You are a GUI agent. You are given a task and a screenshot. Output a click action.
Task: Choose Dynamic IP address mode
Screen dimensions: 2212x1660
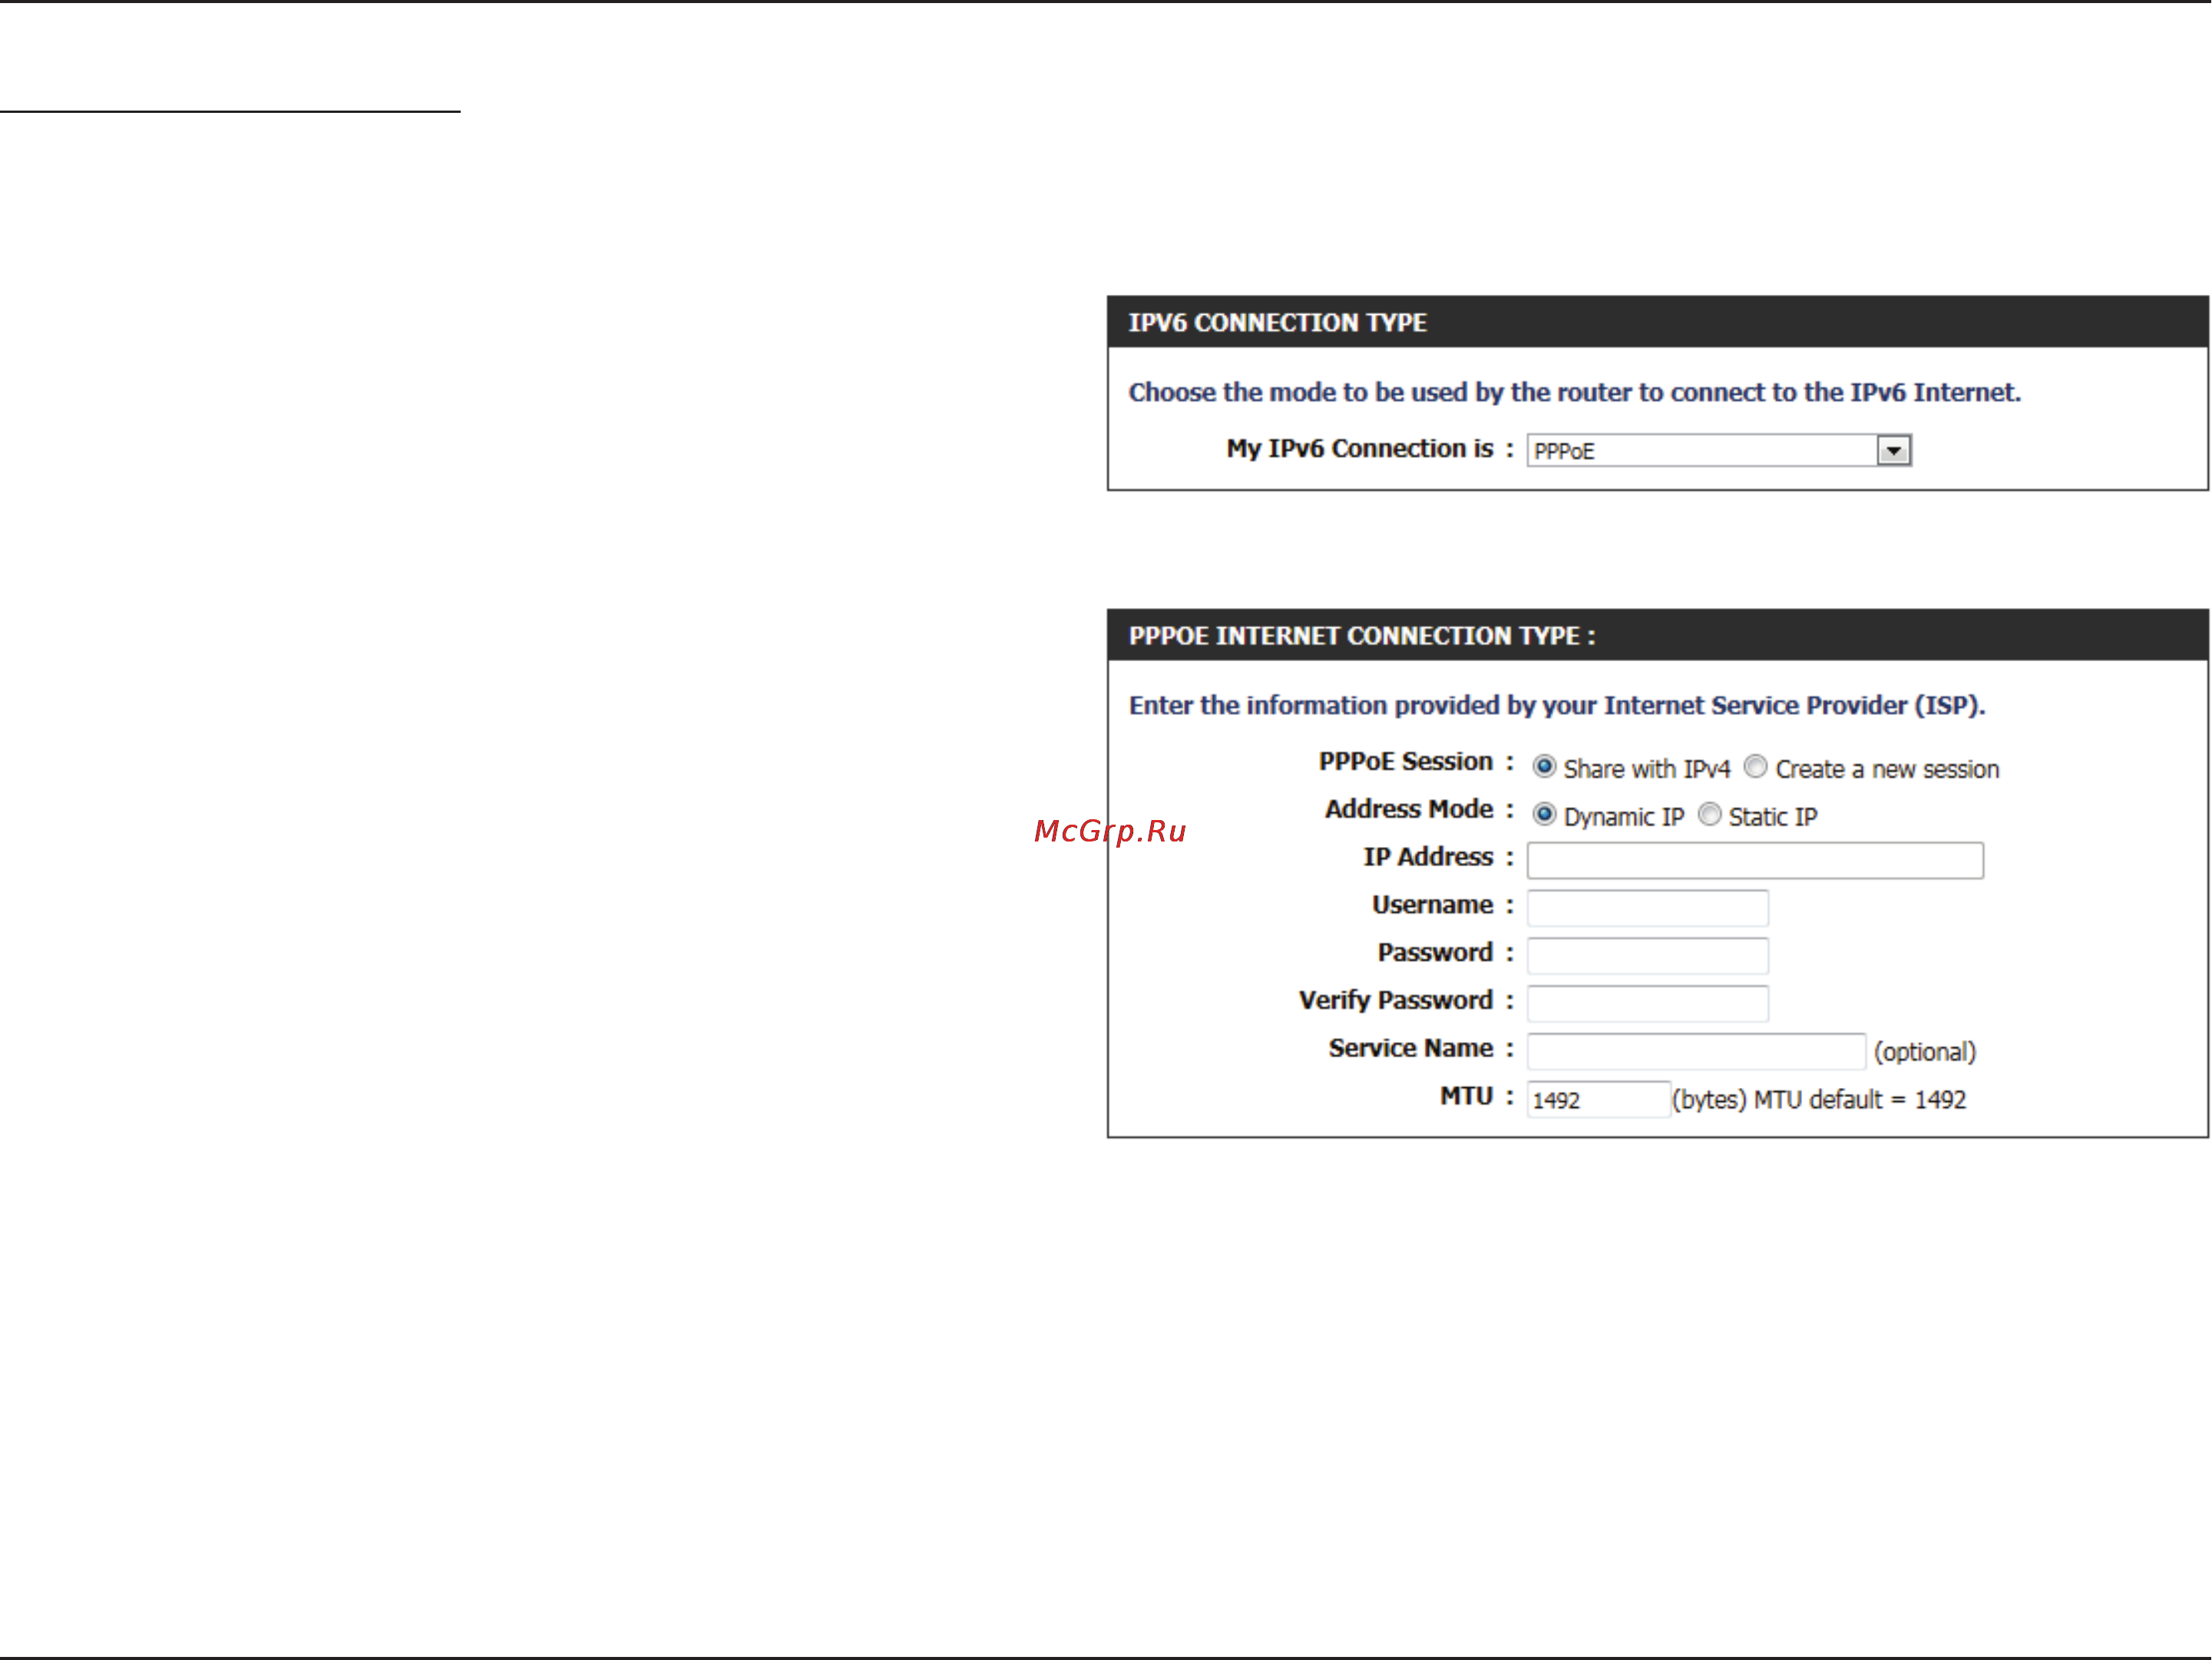[1544, 815]
